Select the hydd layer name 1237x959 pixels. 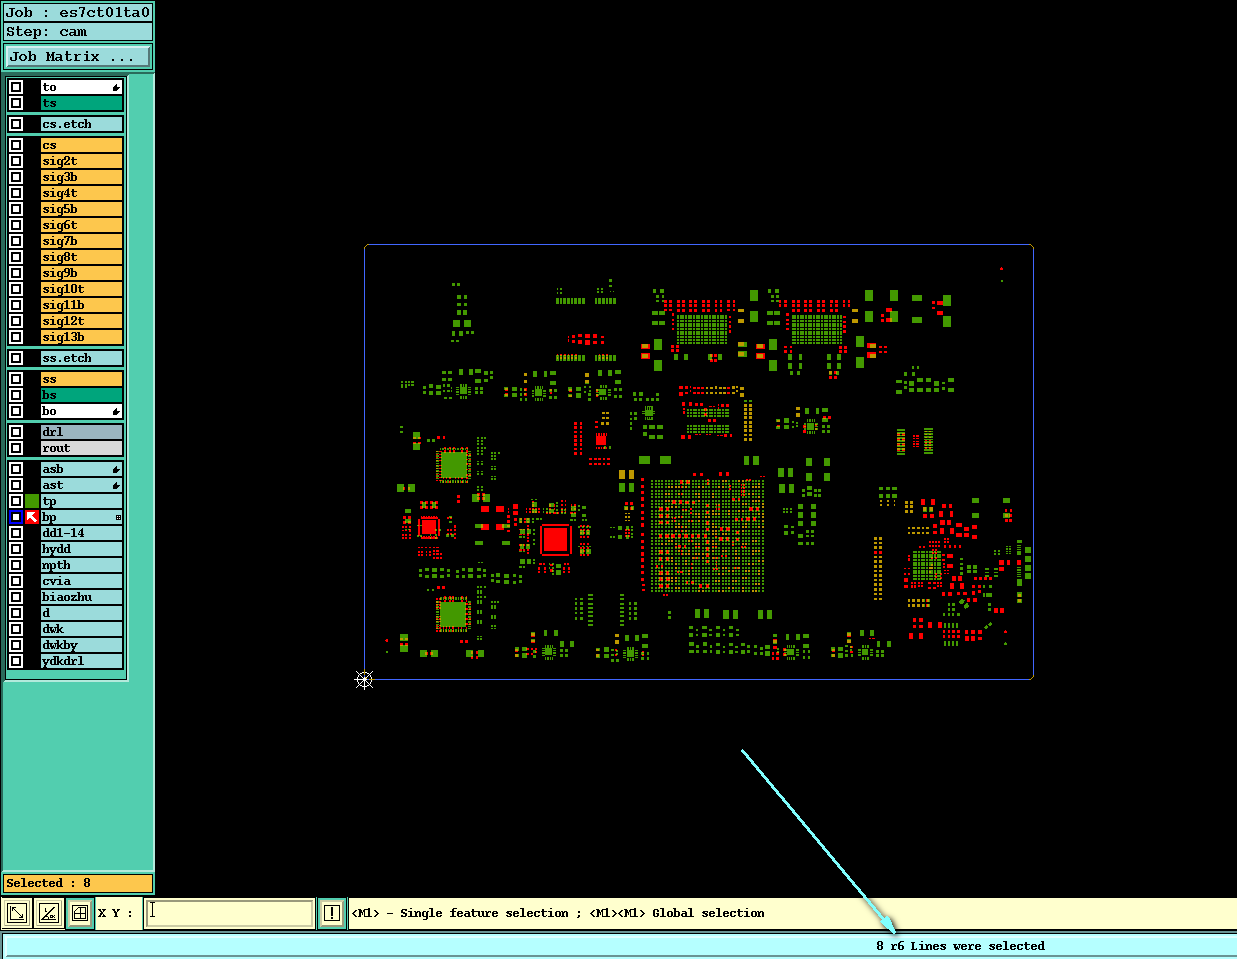(x=82, y=549)
